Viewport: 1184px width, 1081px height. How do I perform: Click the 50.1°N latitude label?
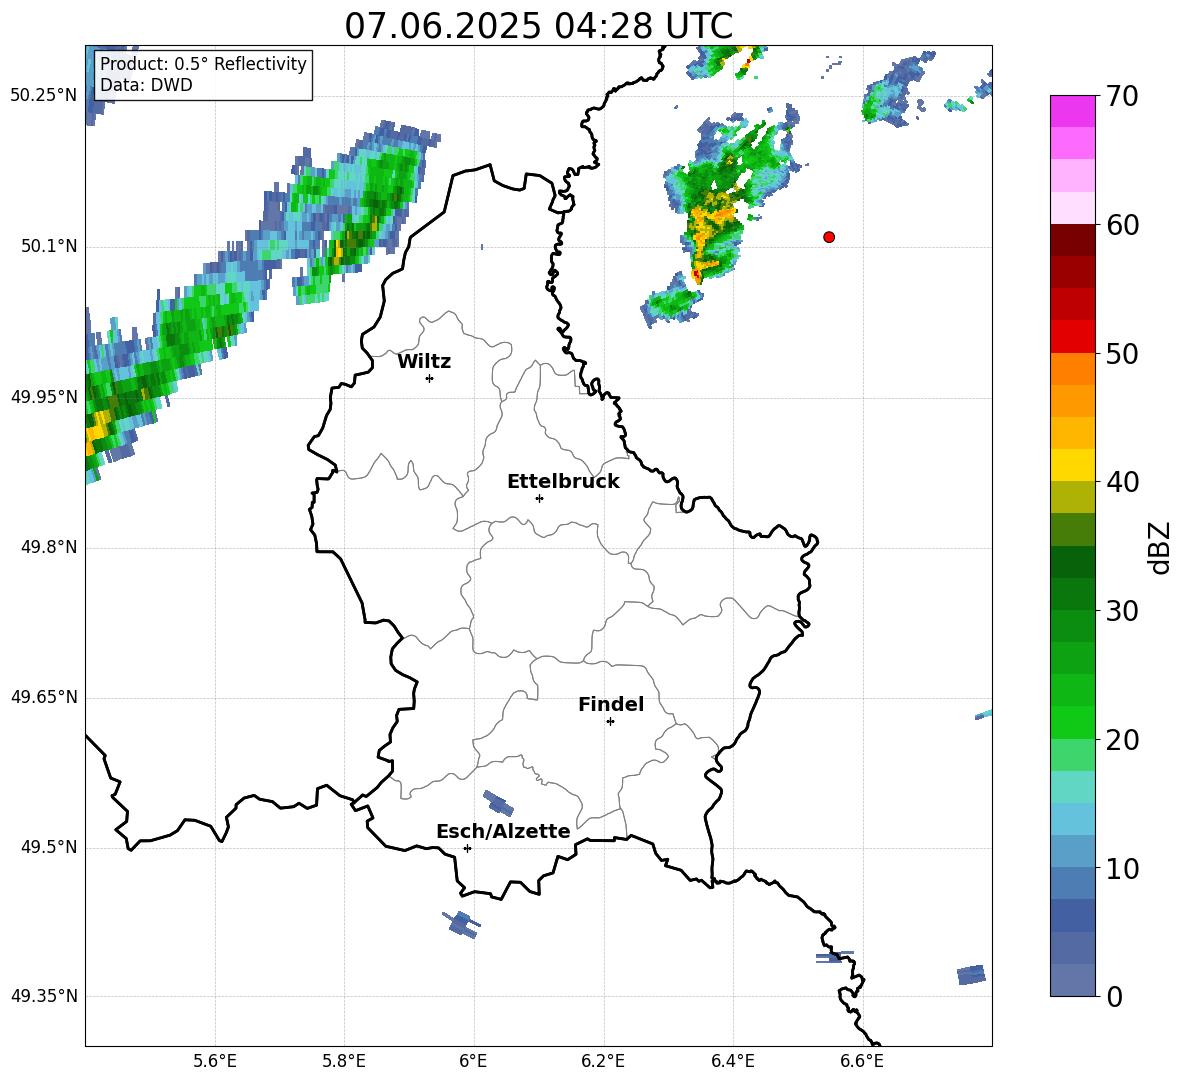(x=49, y=246)
